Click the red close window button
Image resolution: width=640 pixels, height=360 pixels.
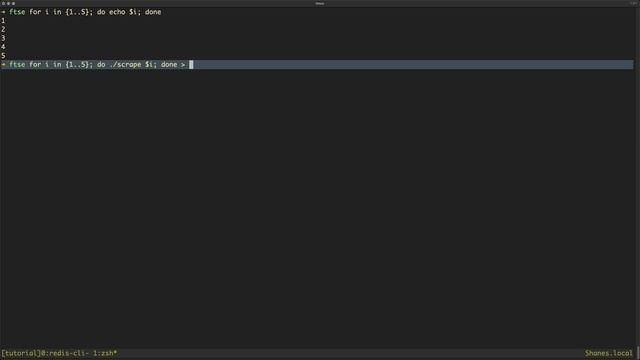pos(3,3)
